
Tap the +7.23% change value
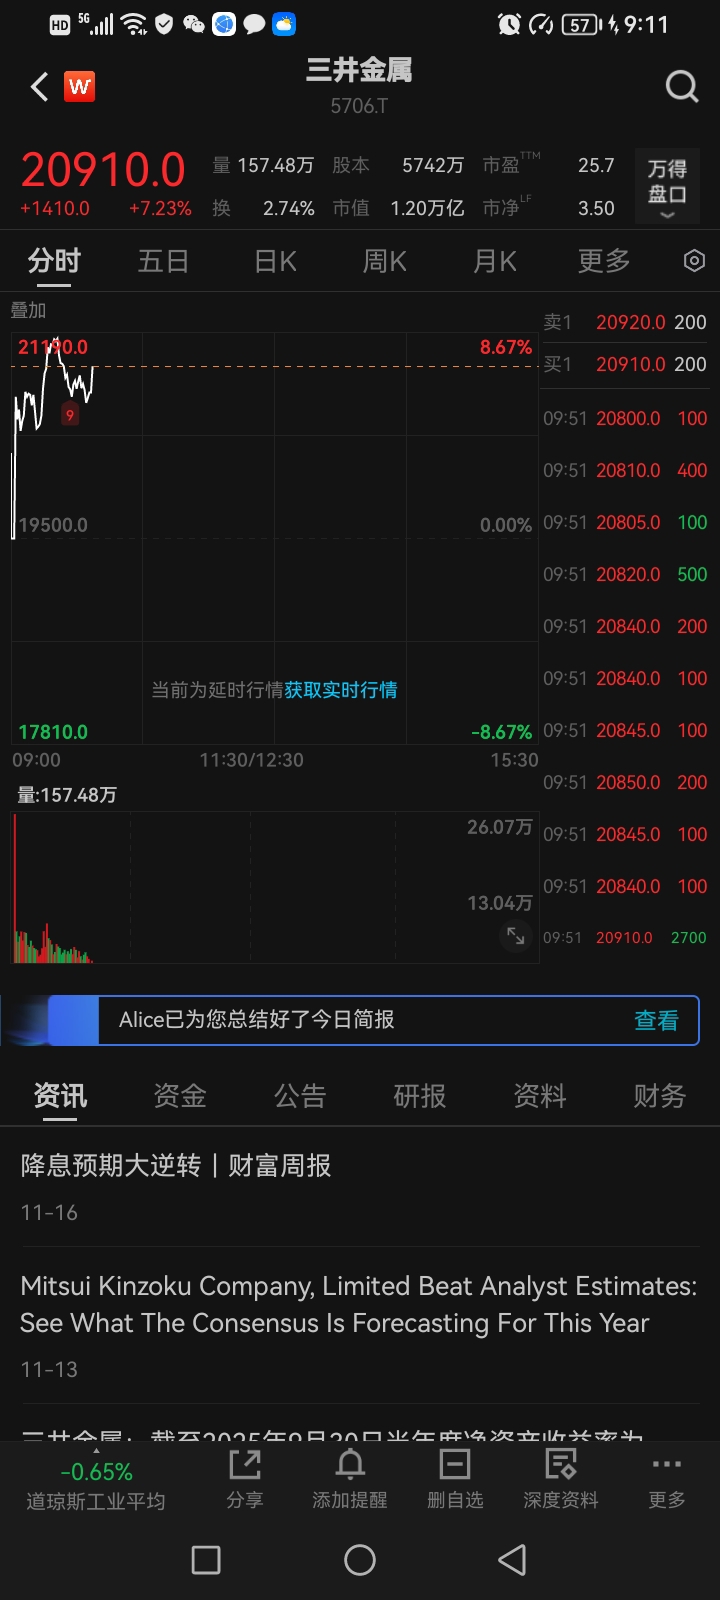click(x=160, y=209)
